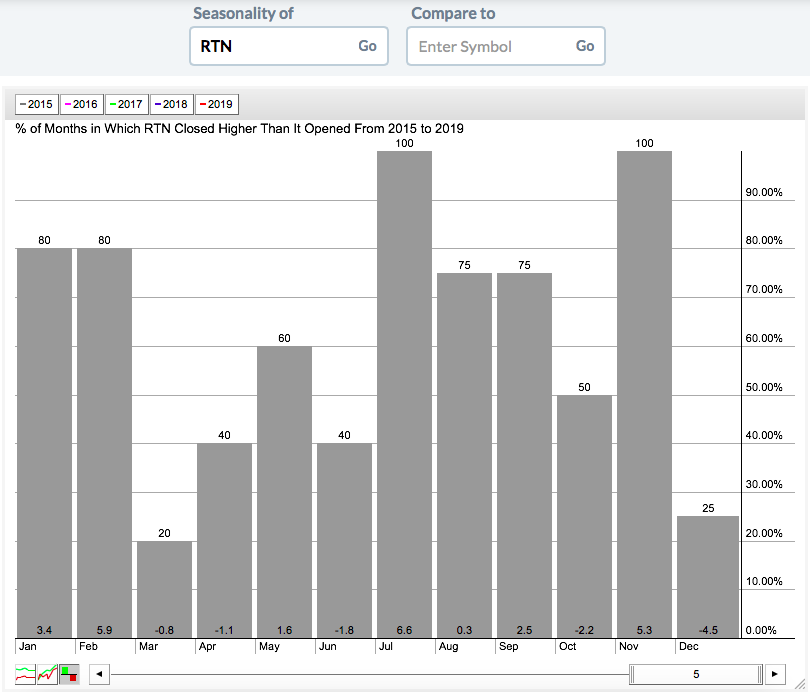Toggle the 2018 year series

[x=170, y=104]
